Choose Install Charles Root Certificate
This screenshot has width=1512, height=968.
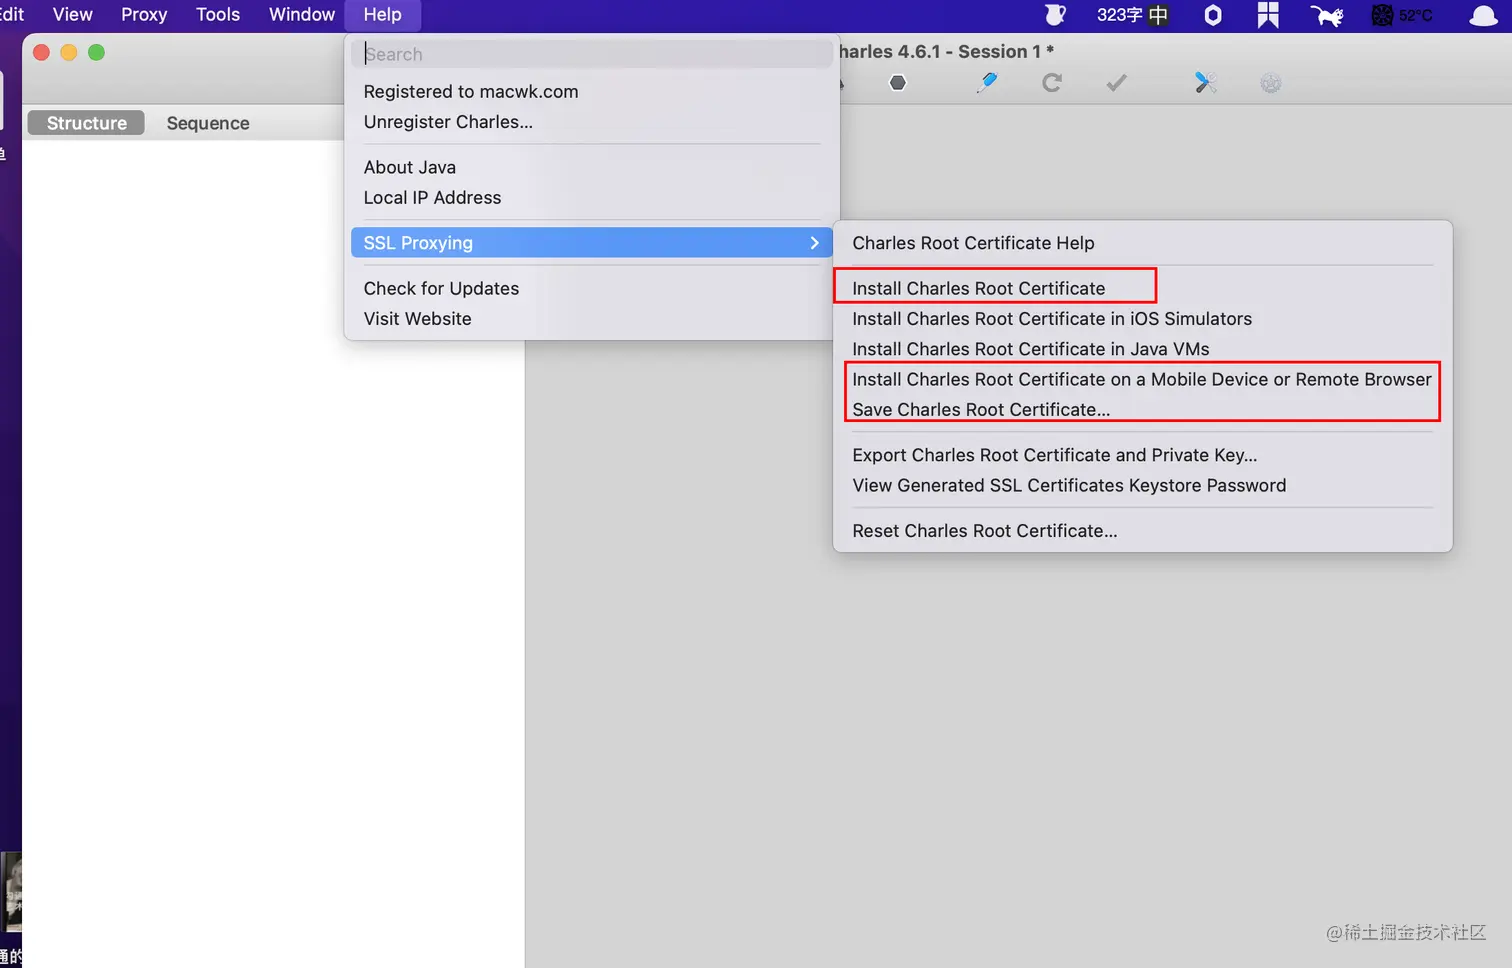point(1142,288)
